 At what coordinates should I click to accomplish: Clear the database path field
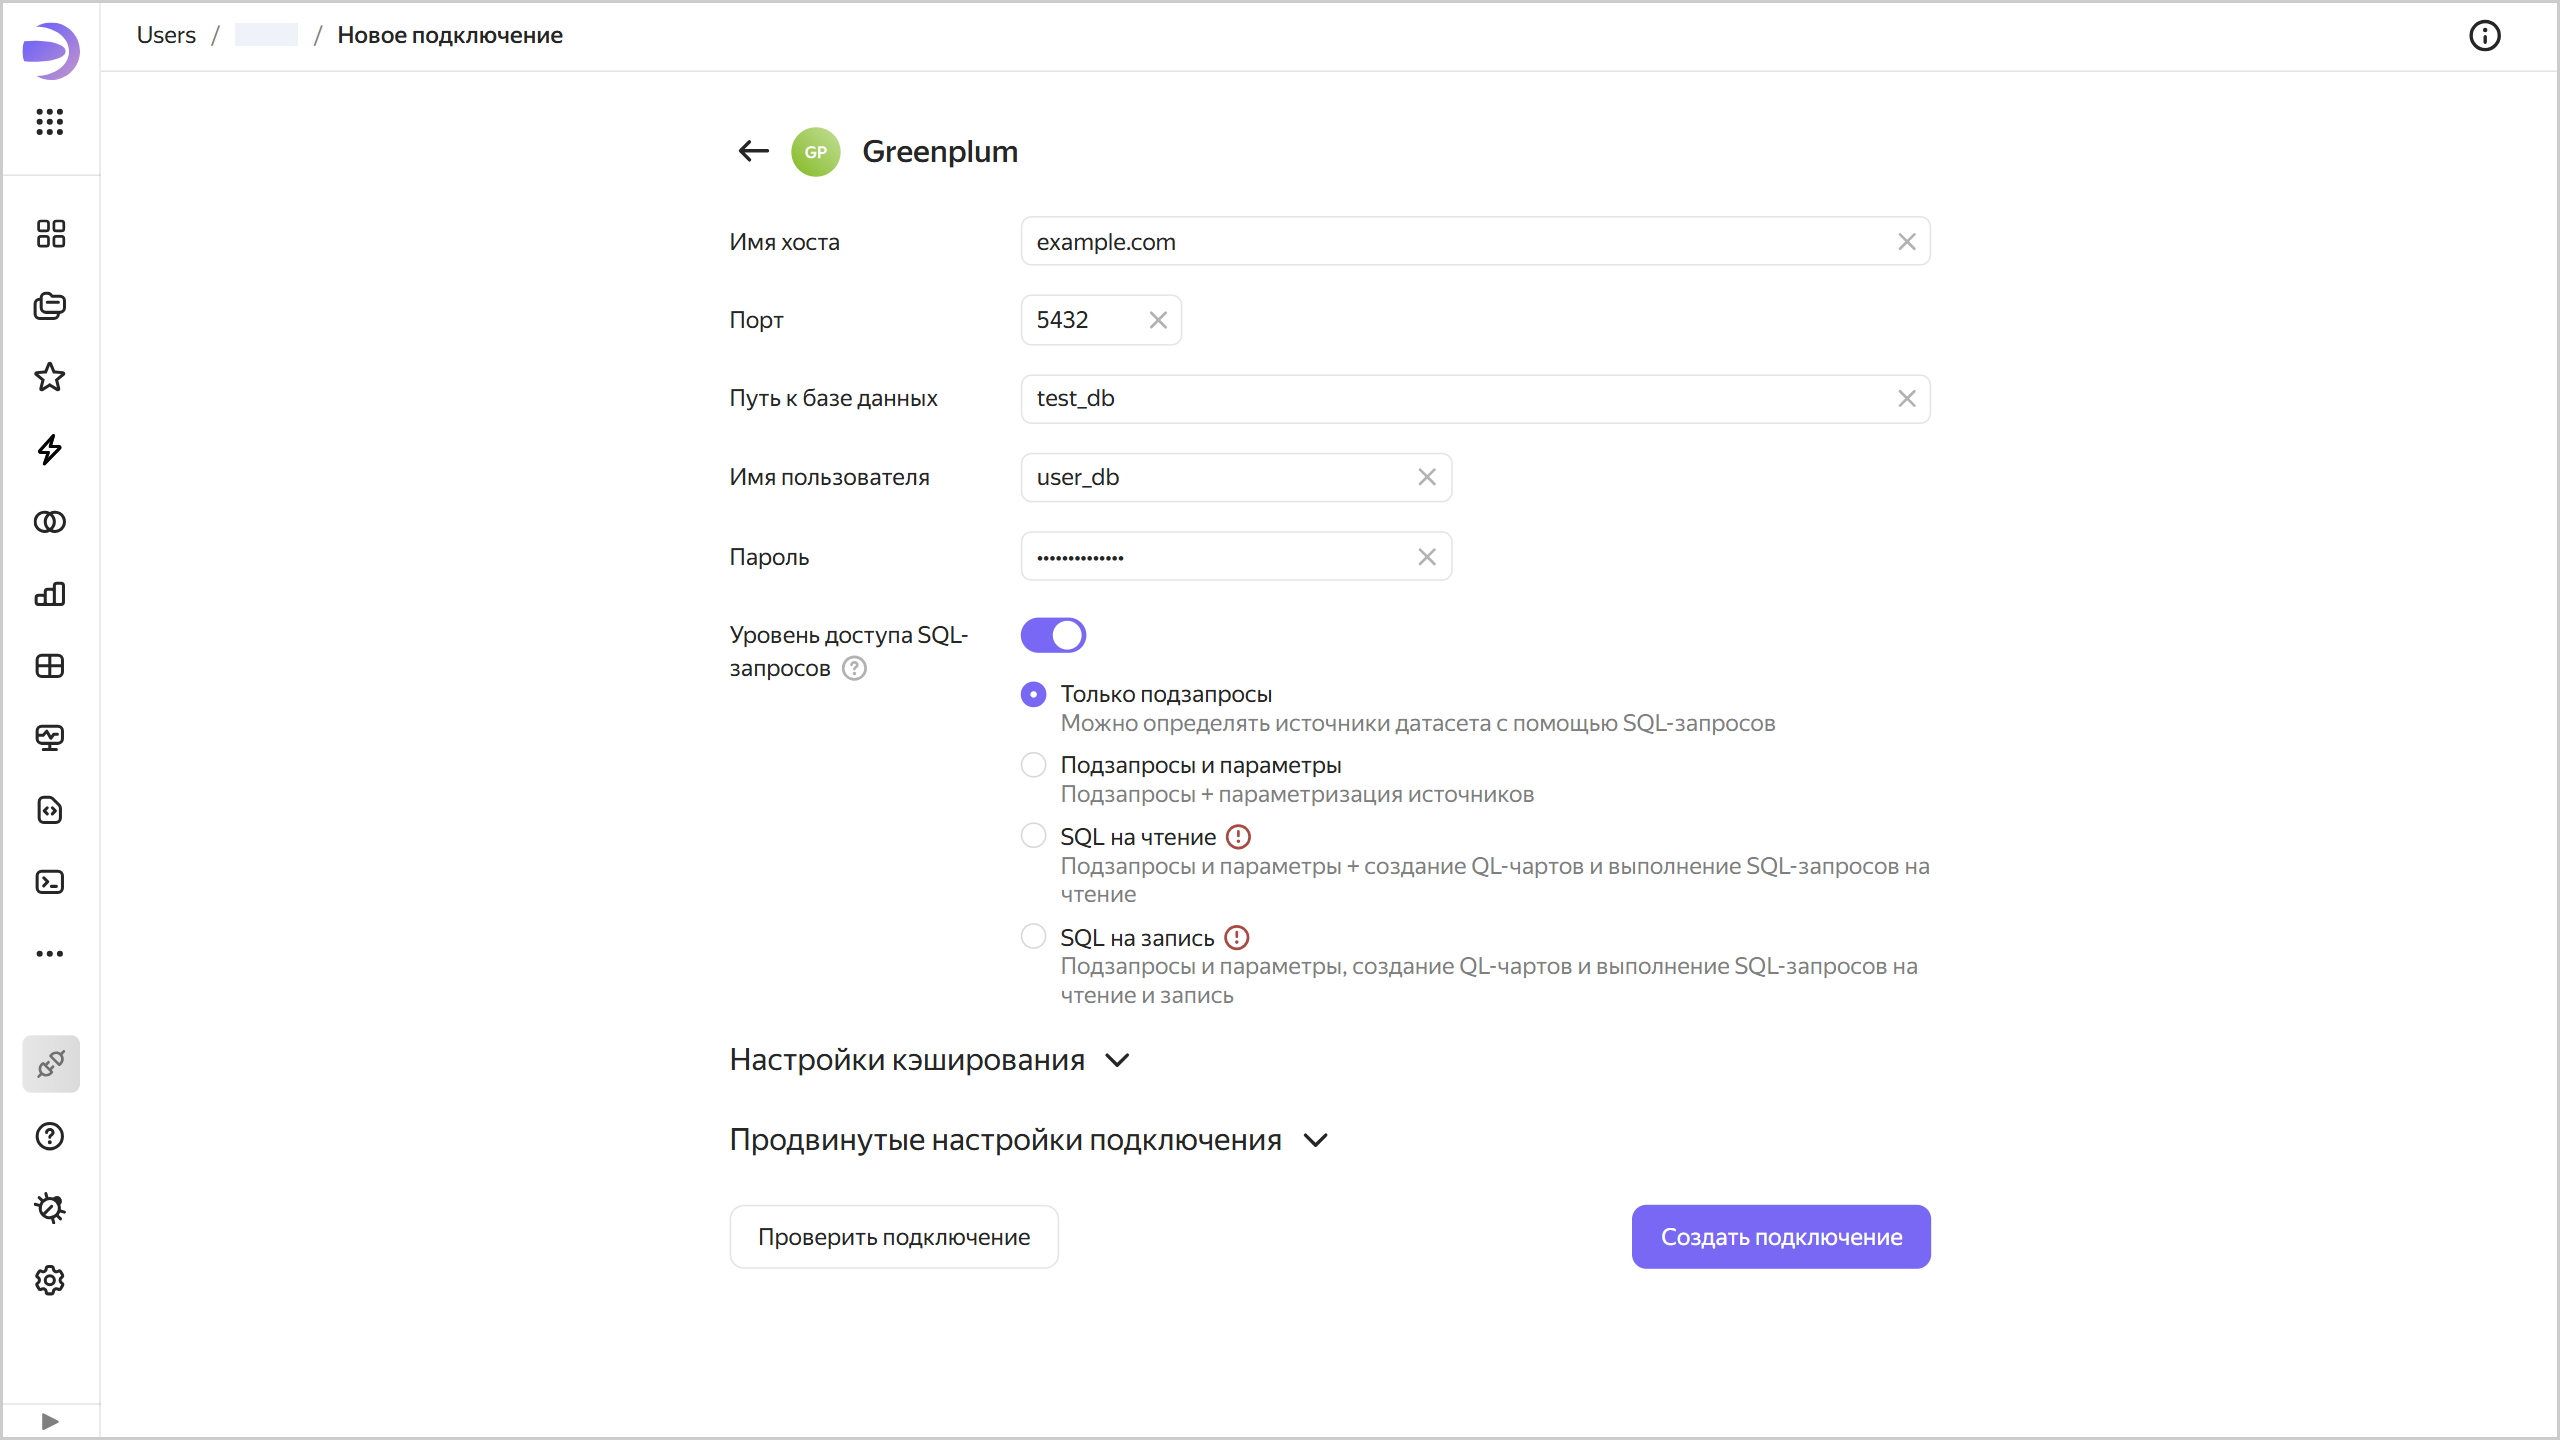click(1907, 399)
